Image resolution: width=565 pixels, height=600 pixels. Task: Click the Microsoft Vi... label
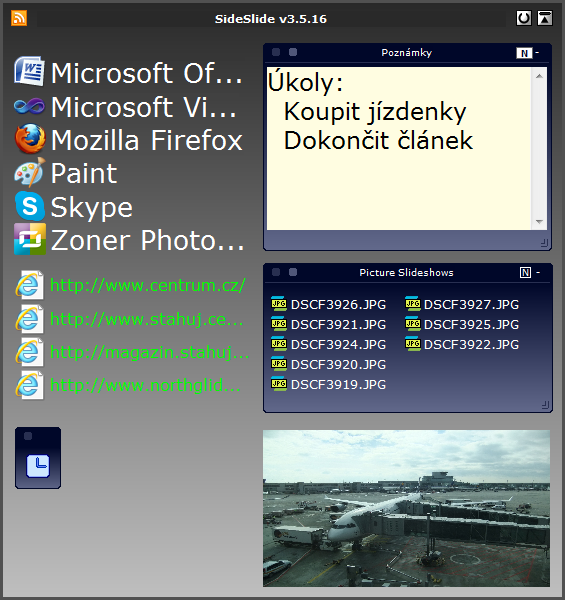point(144,107)
